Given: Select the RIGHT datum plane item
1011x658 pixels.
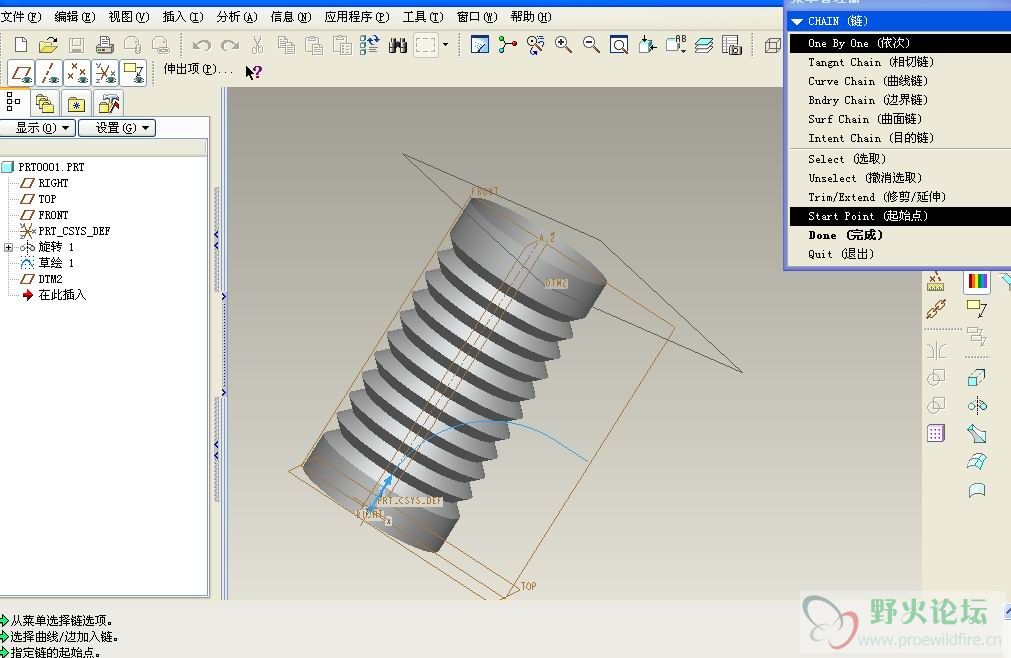Looking at the screenshot, I should tap(53, 183).
